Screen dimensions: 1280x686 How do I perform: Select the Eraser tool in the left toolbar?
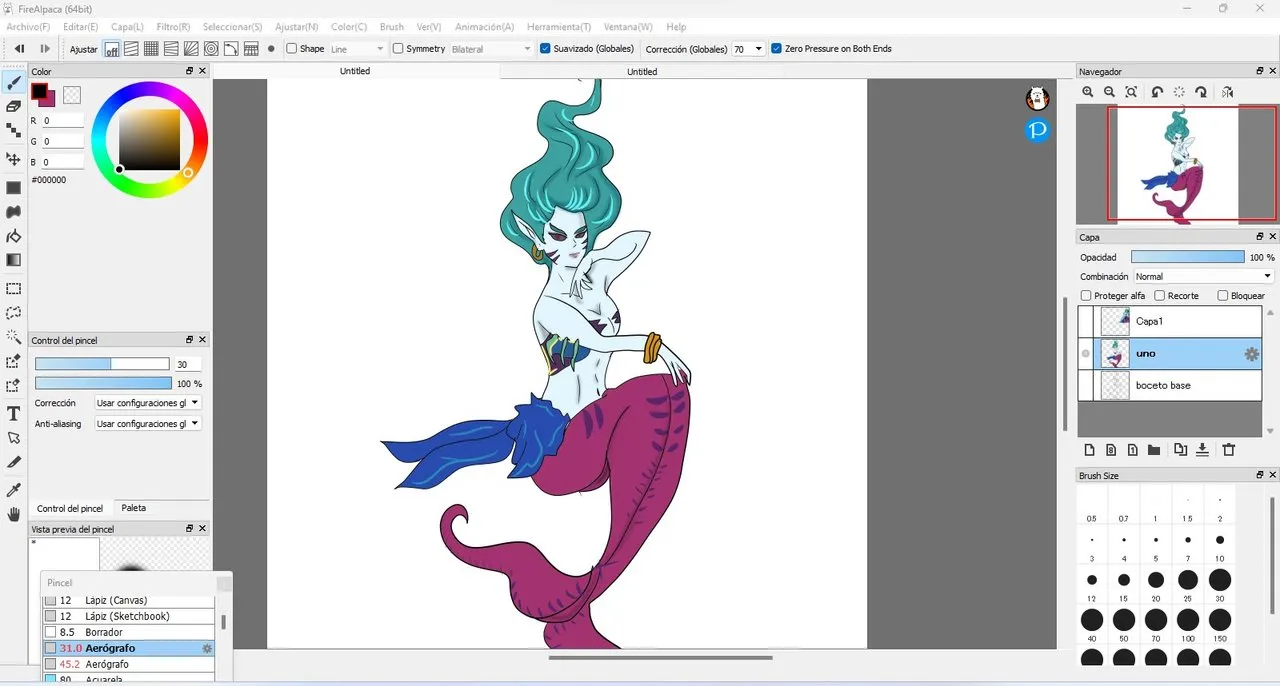coord(14,106)
